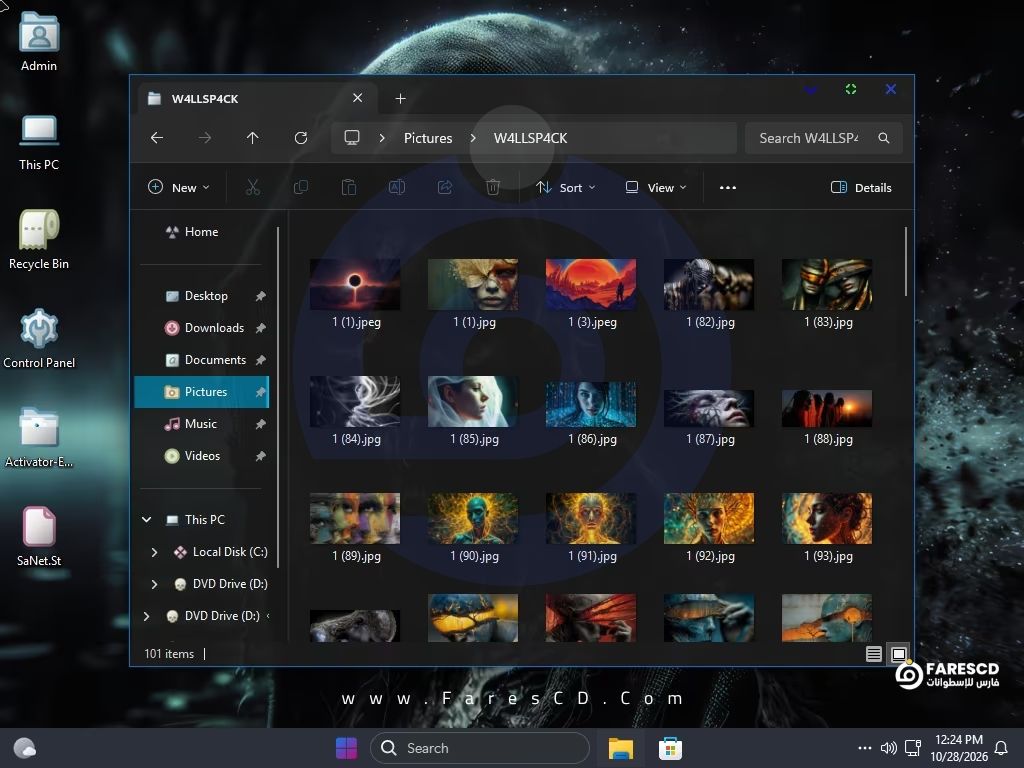
Task: Add a new Explorer tab
Action: (x=400, y=99)
